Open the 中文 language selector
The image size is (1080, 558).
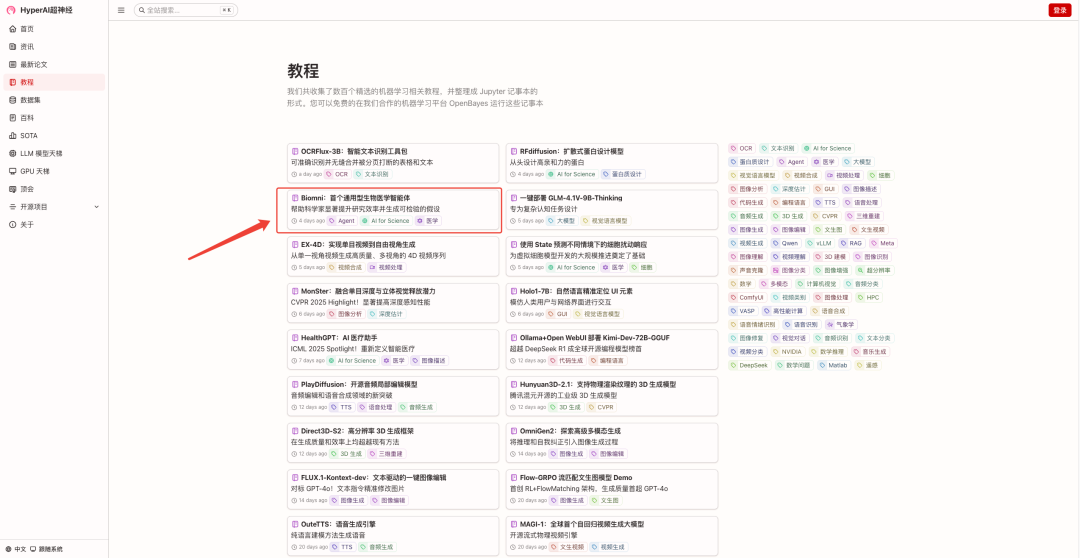click(17, 549)
